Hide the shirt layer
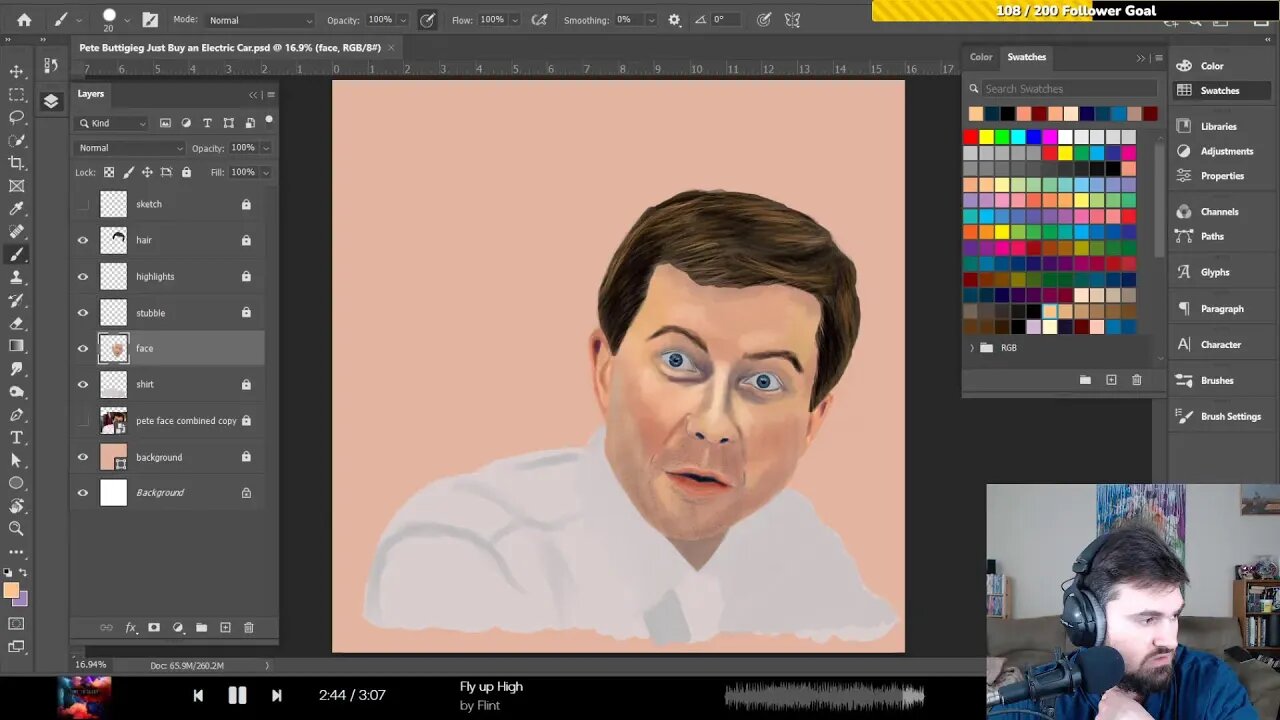1280x720 pixels. click(x=83, y=385)
